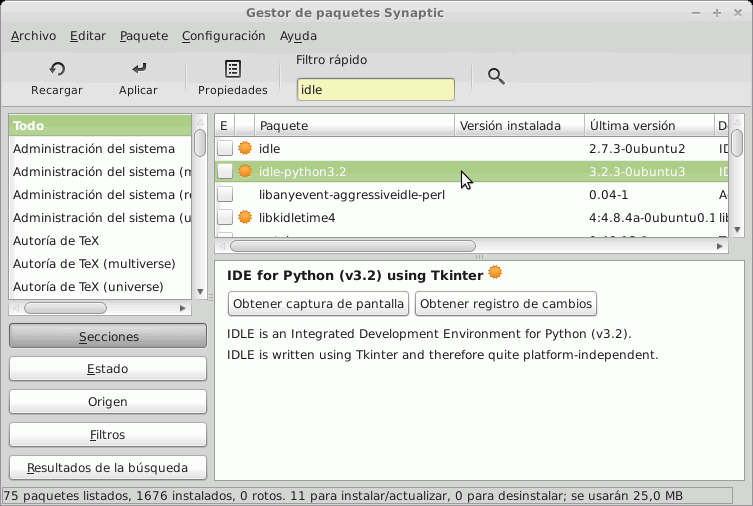The height and width of the screenshot is (506, 753).
Task: Click the Aplicar apply arrow icon
Action: click(x=139, y=69)
